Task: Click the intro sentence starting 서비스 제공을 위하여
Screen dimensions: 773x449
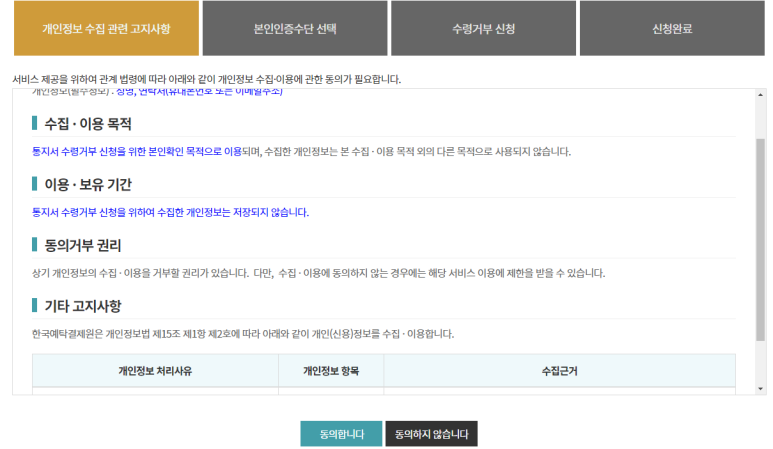Action: (x=207, y=79)
